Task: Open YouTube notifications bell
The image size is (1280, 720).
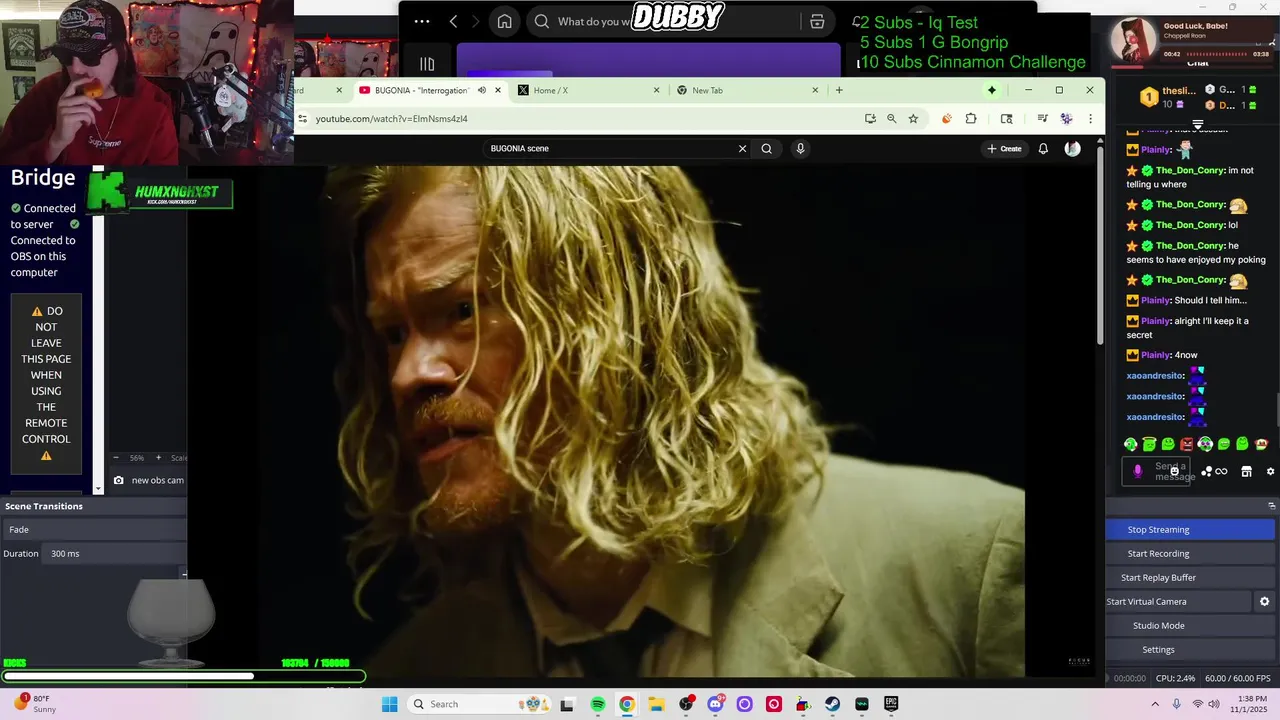Action: click(x=1043, y=149)
